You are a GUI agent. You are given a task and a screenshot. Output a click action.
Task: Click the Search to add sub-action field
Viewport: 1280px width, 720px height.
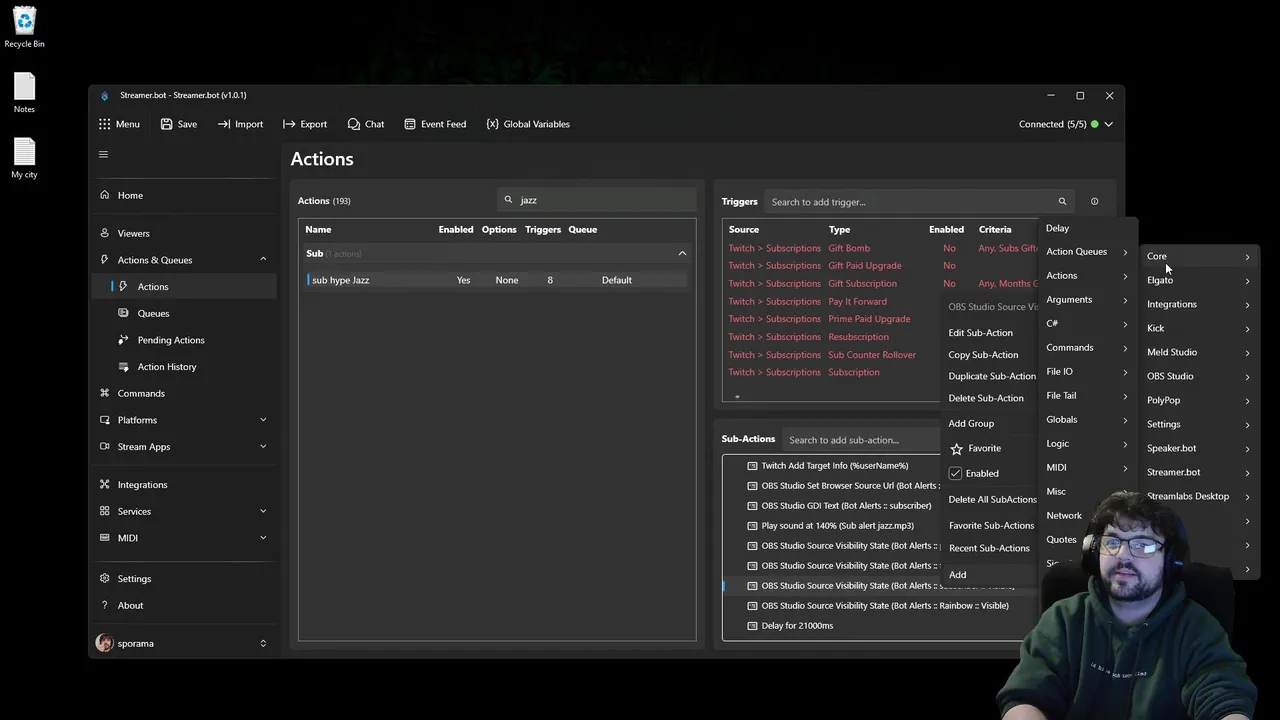click(862, 440)
